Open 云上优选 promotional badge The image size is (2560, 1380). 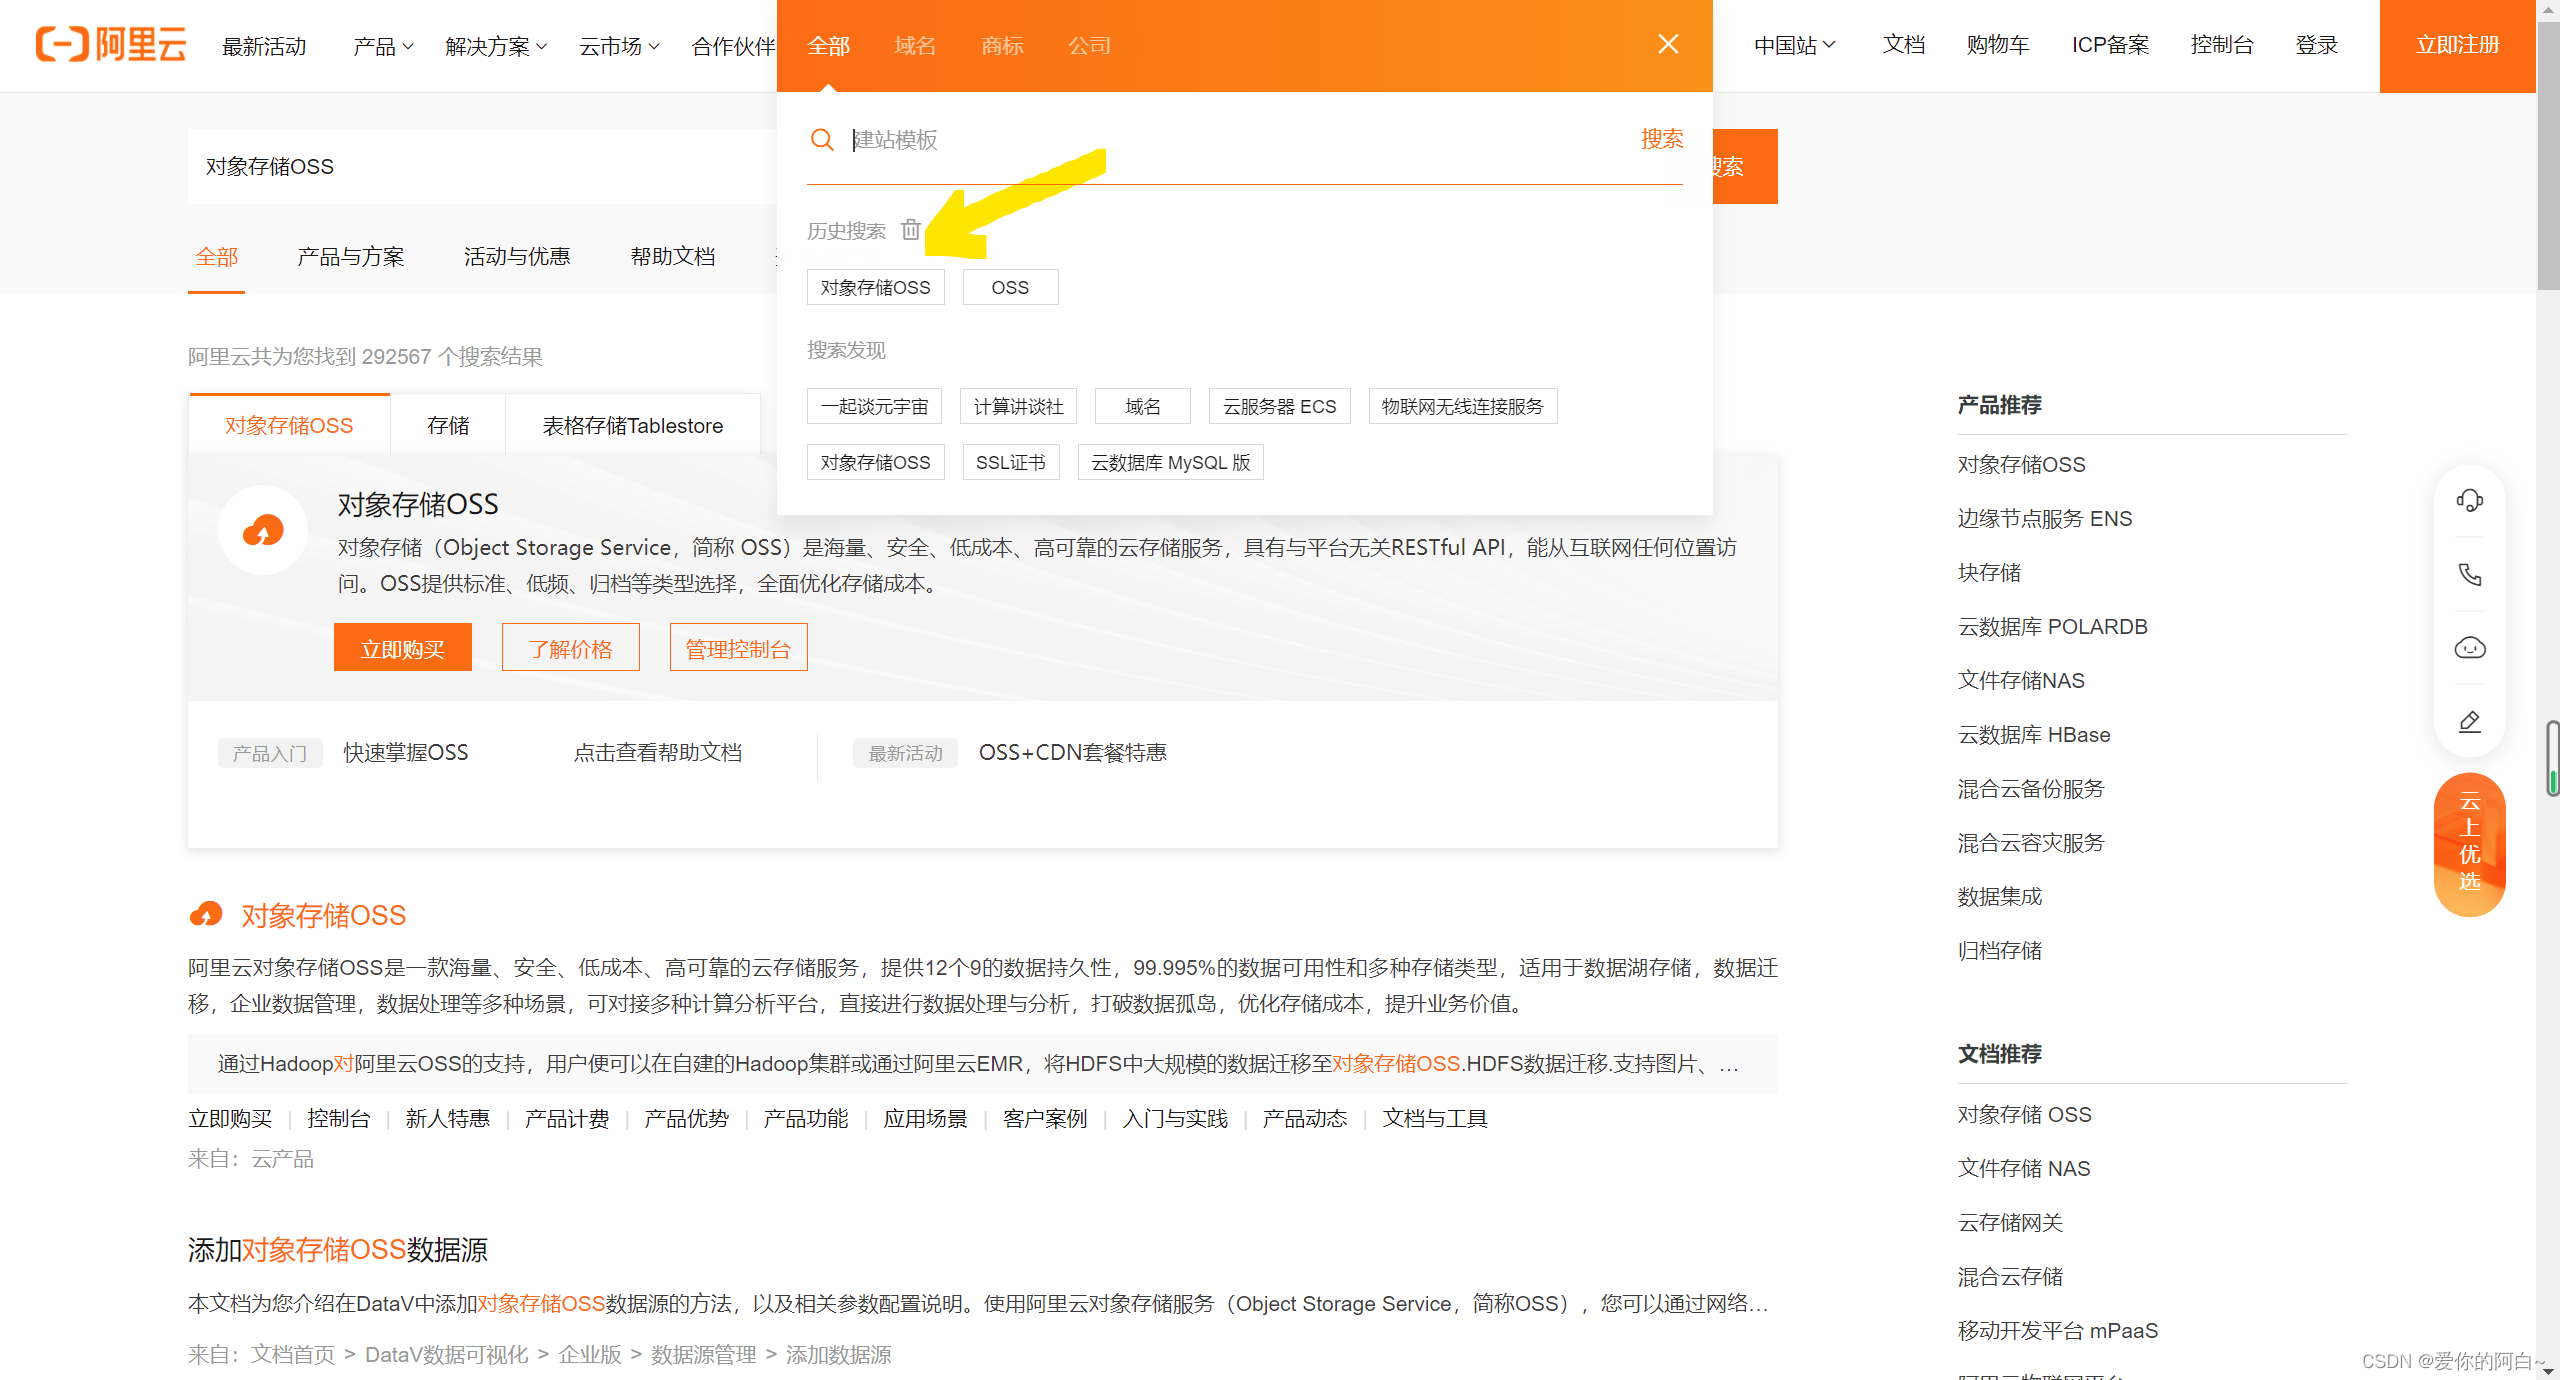tap(2469, 843)
